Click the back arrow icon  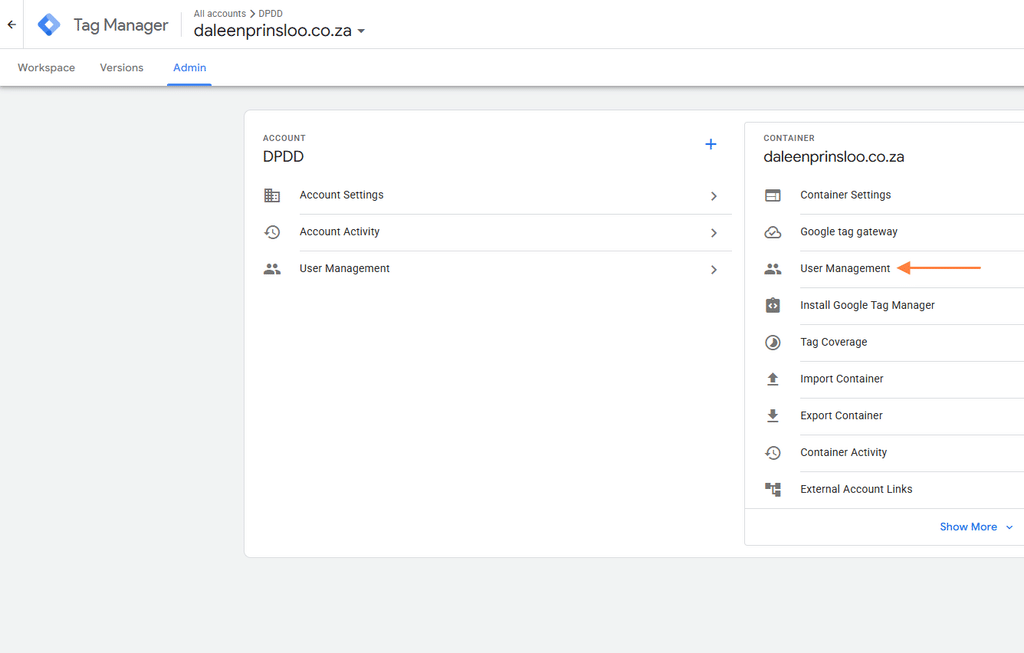[x=12, y=25]
